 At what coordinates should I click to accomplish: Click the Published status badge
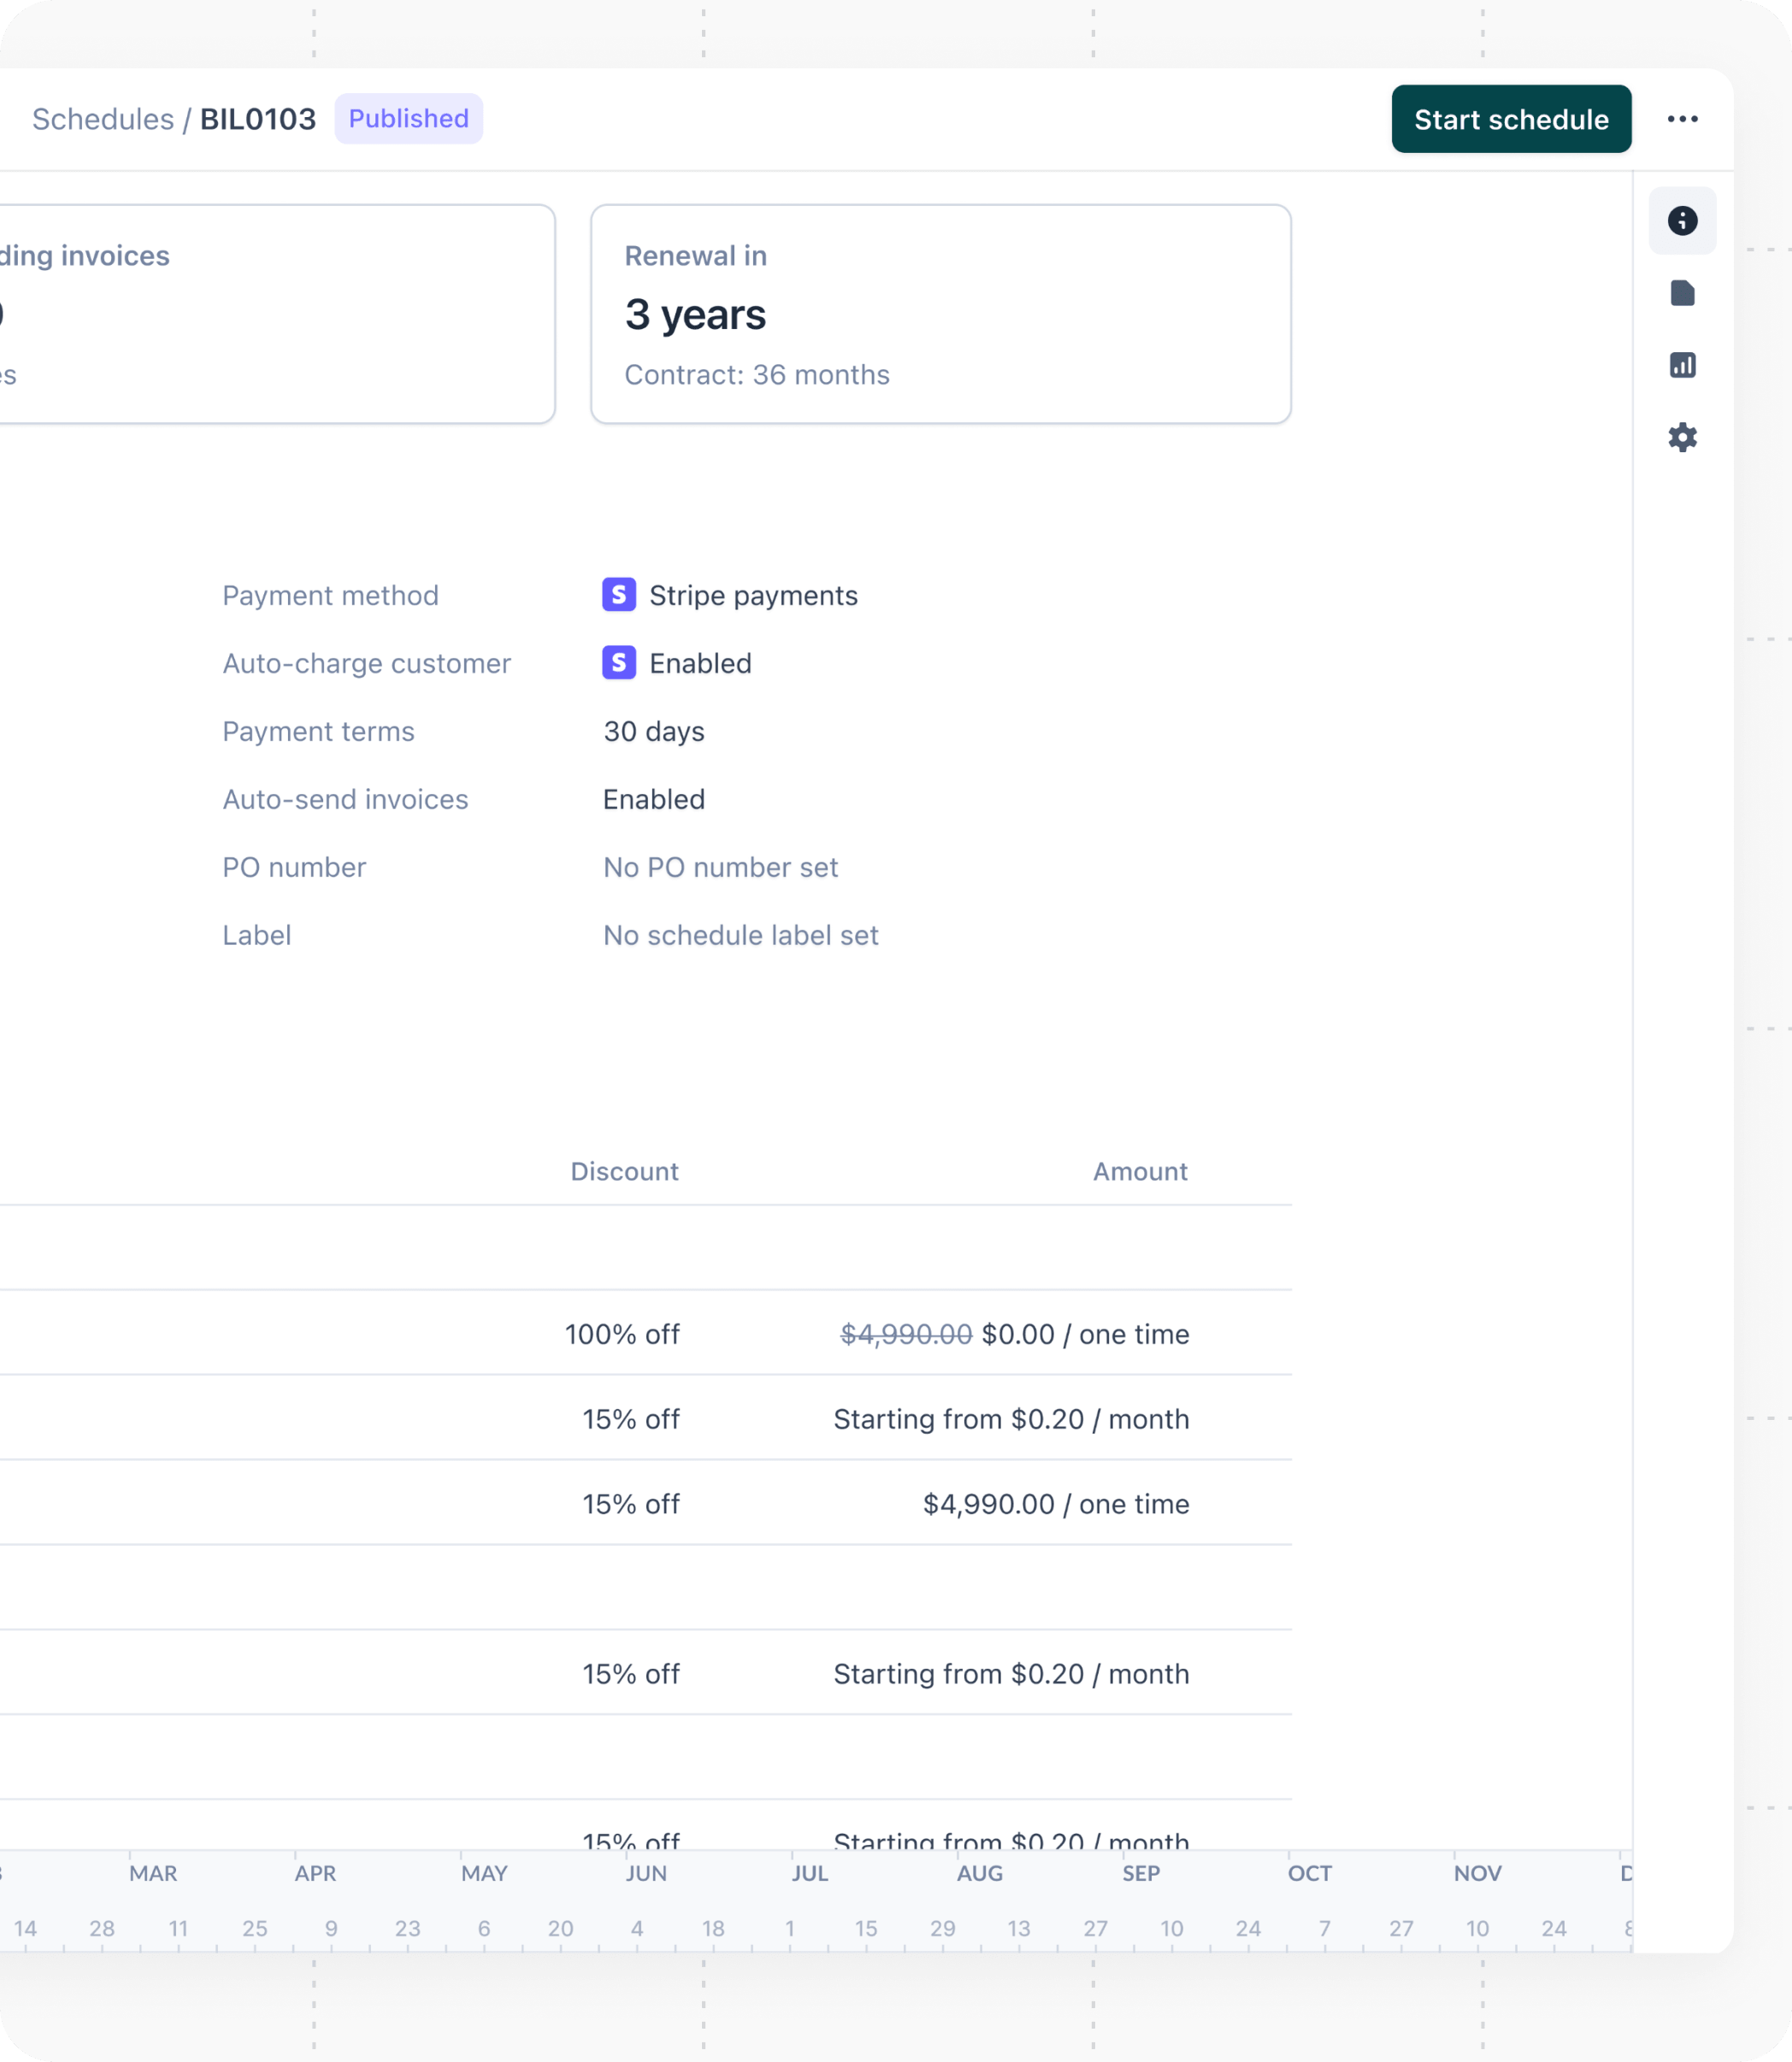[408, 118]
